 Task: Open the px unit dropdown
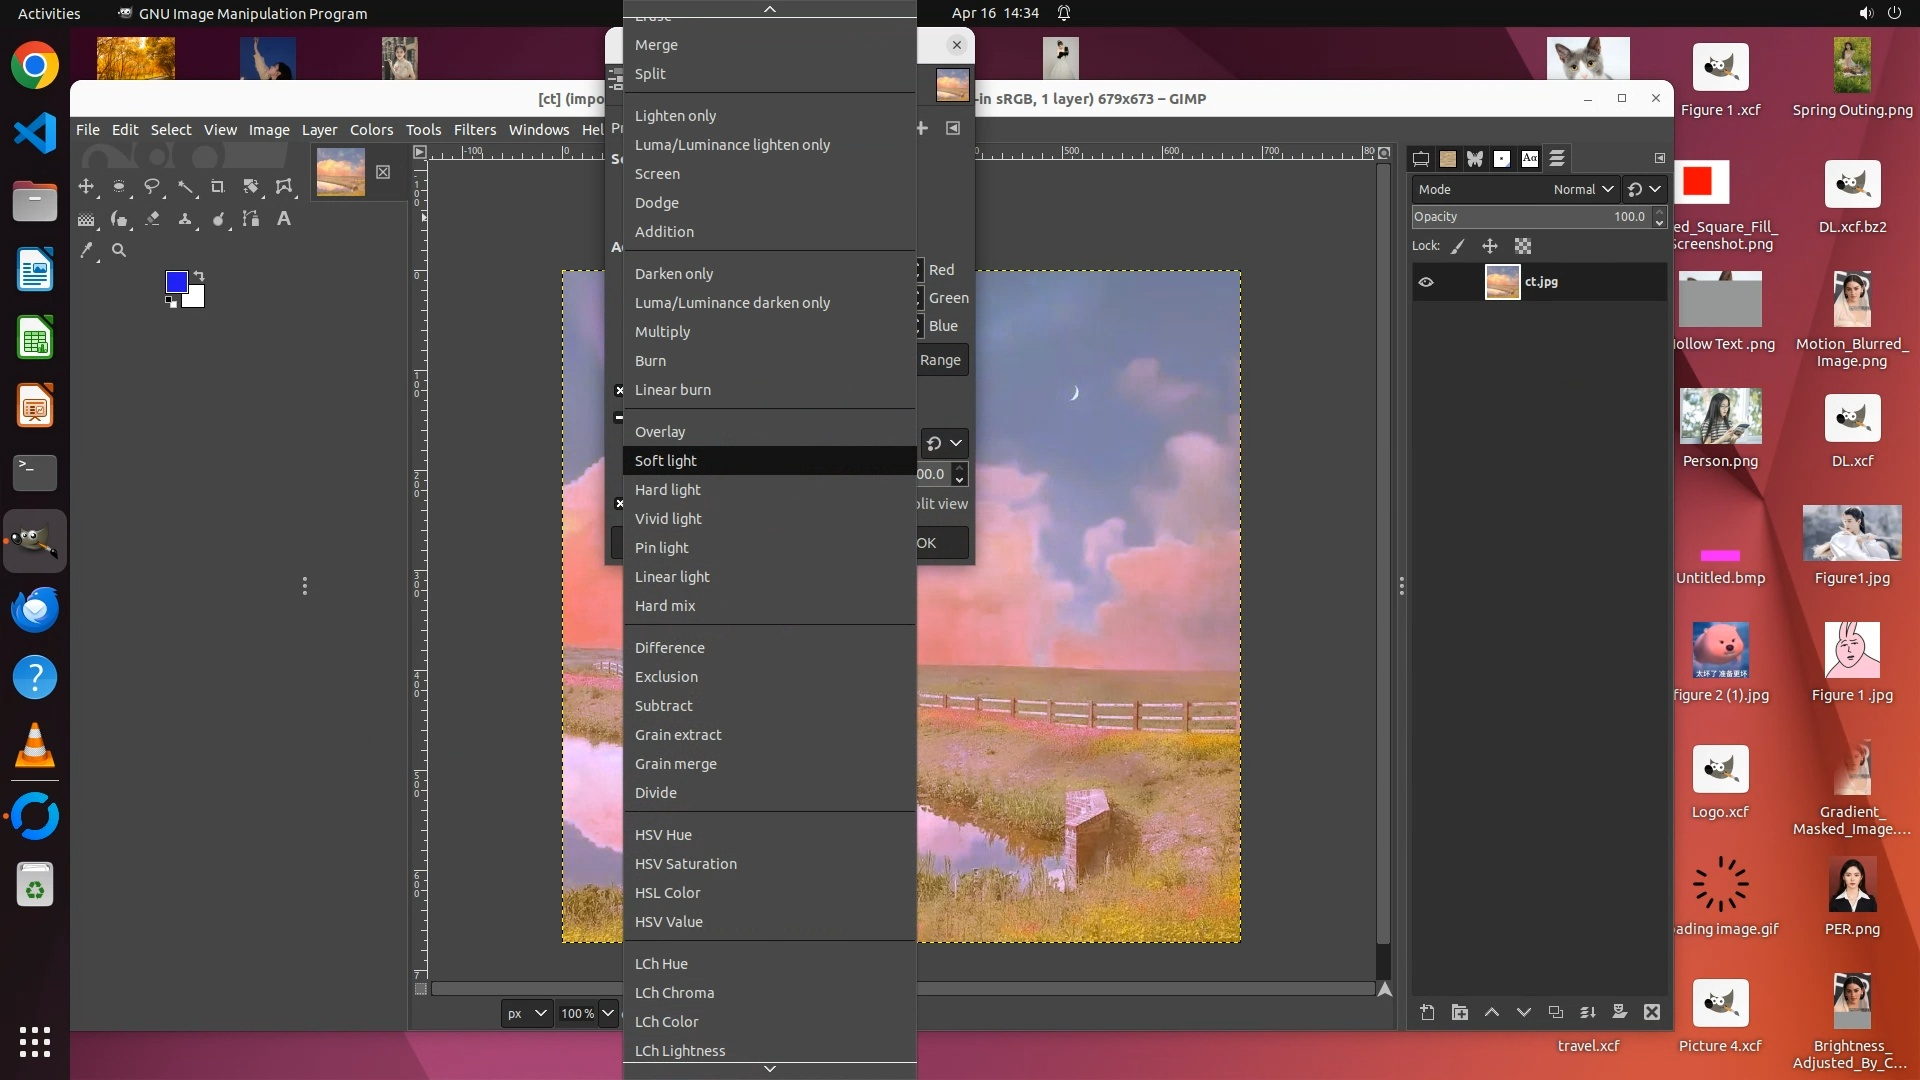[526, 1014]
